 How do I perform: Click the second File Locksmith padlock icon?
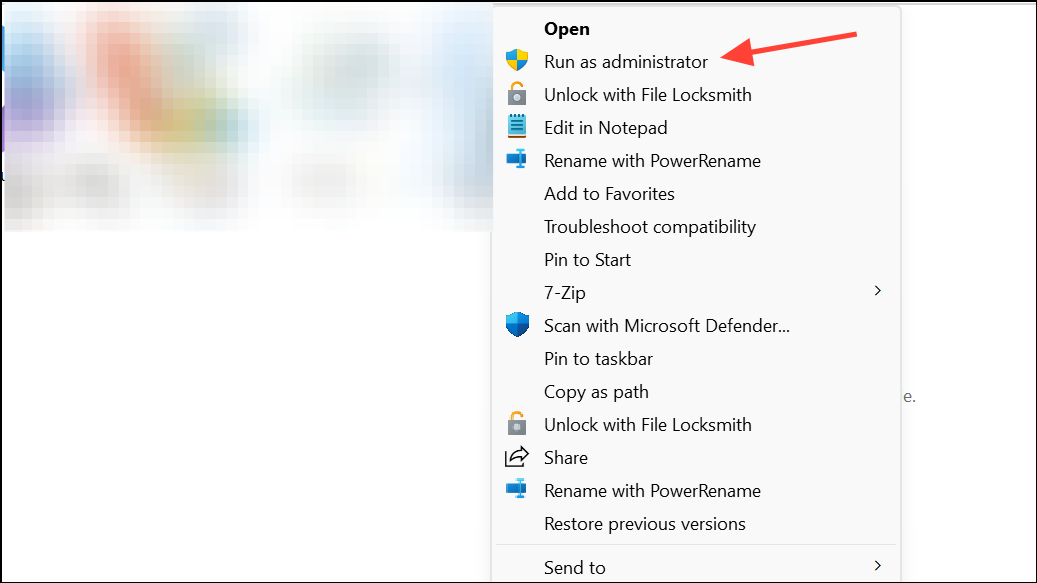point(516,424)
